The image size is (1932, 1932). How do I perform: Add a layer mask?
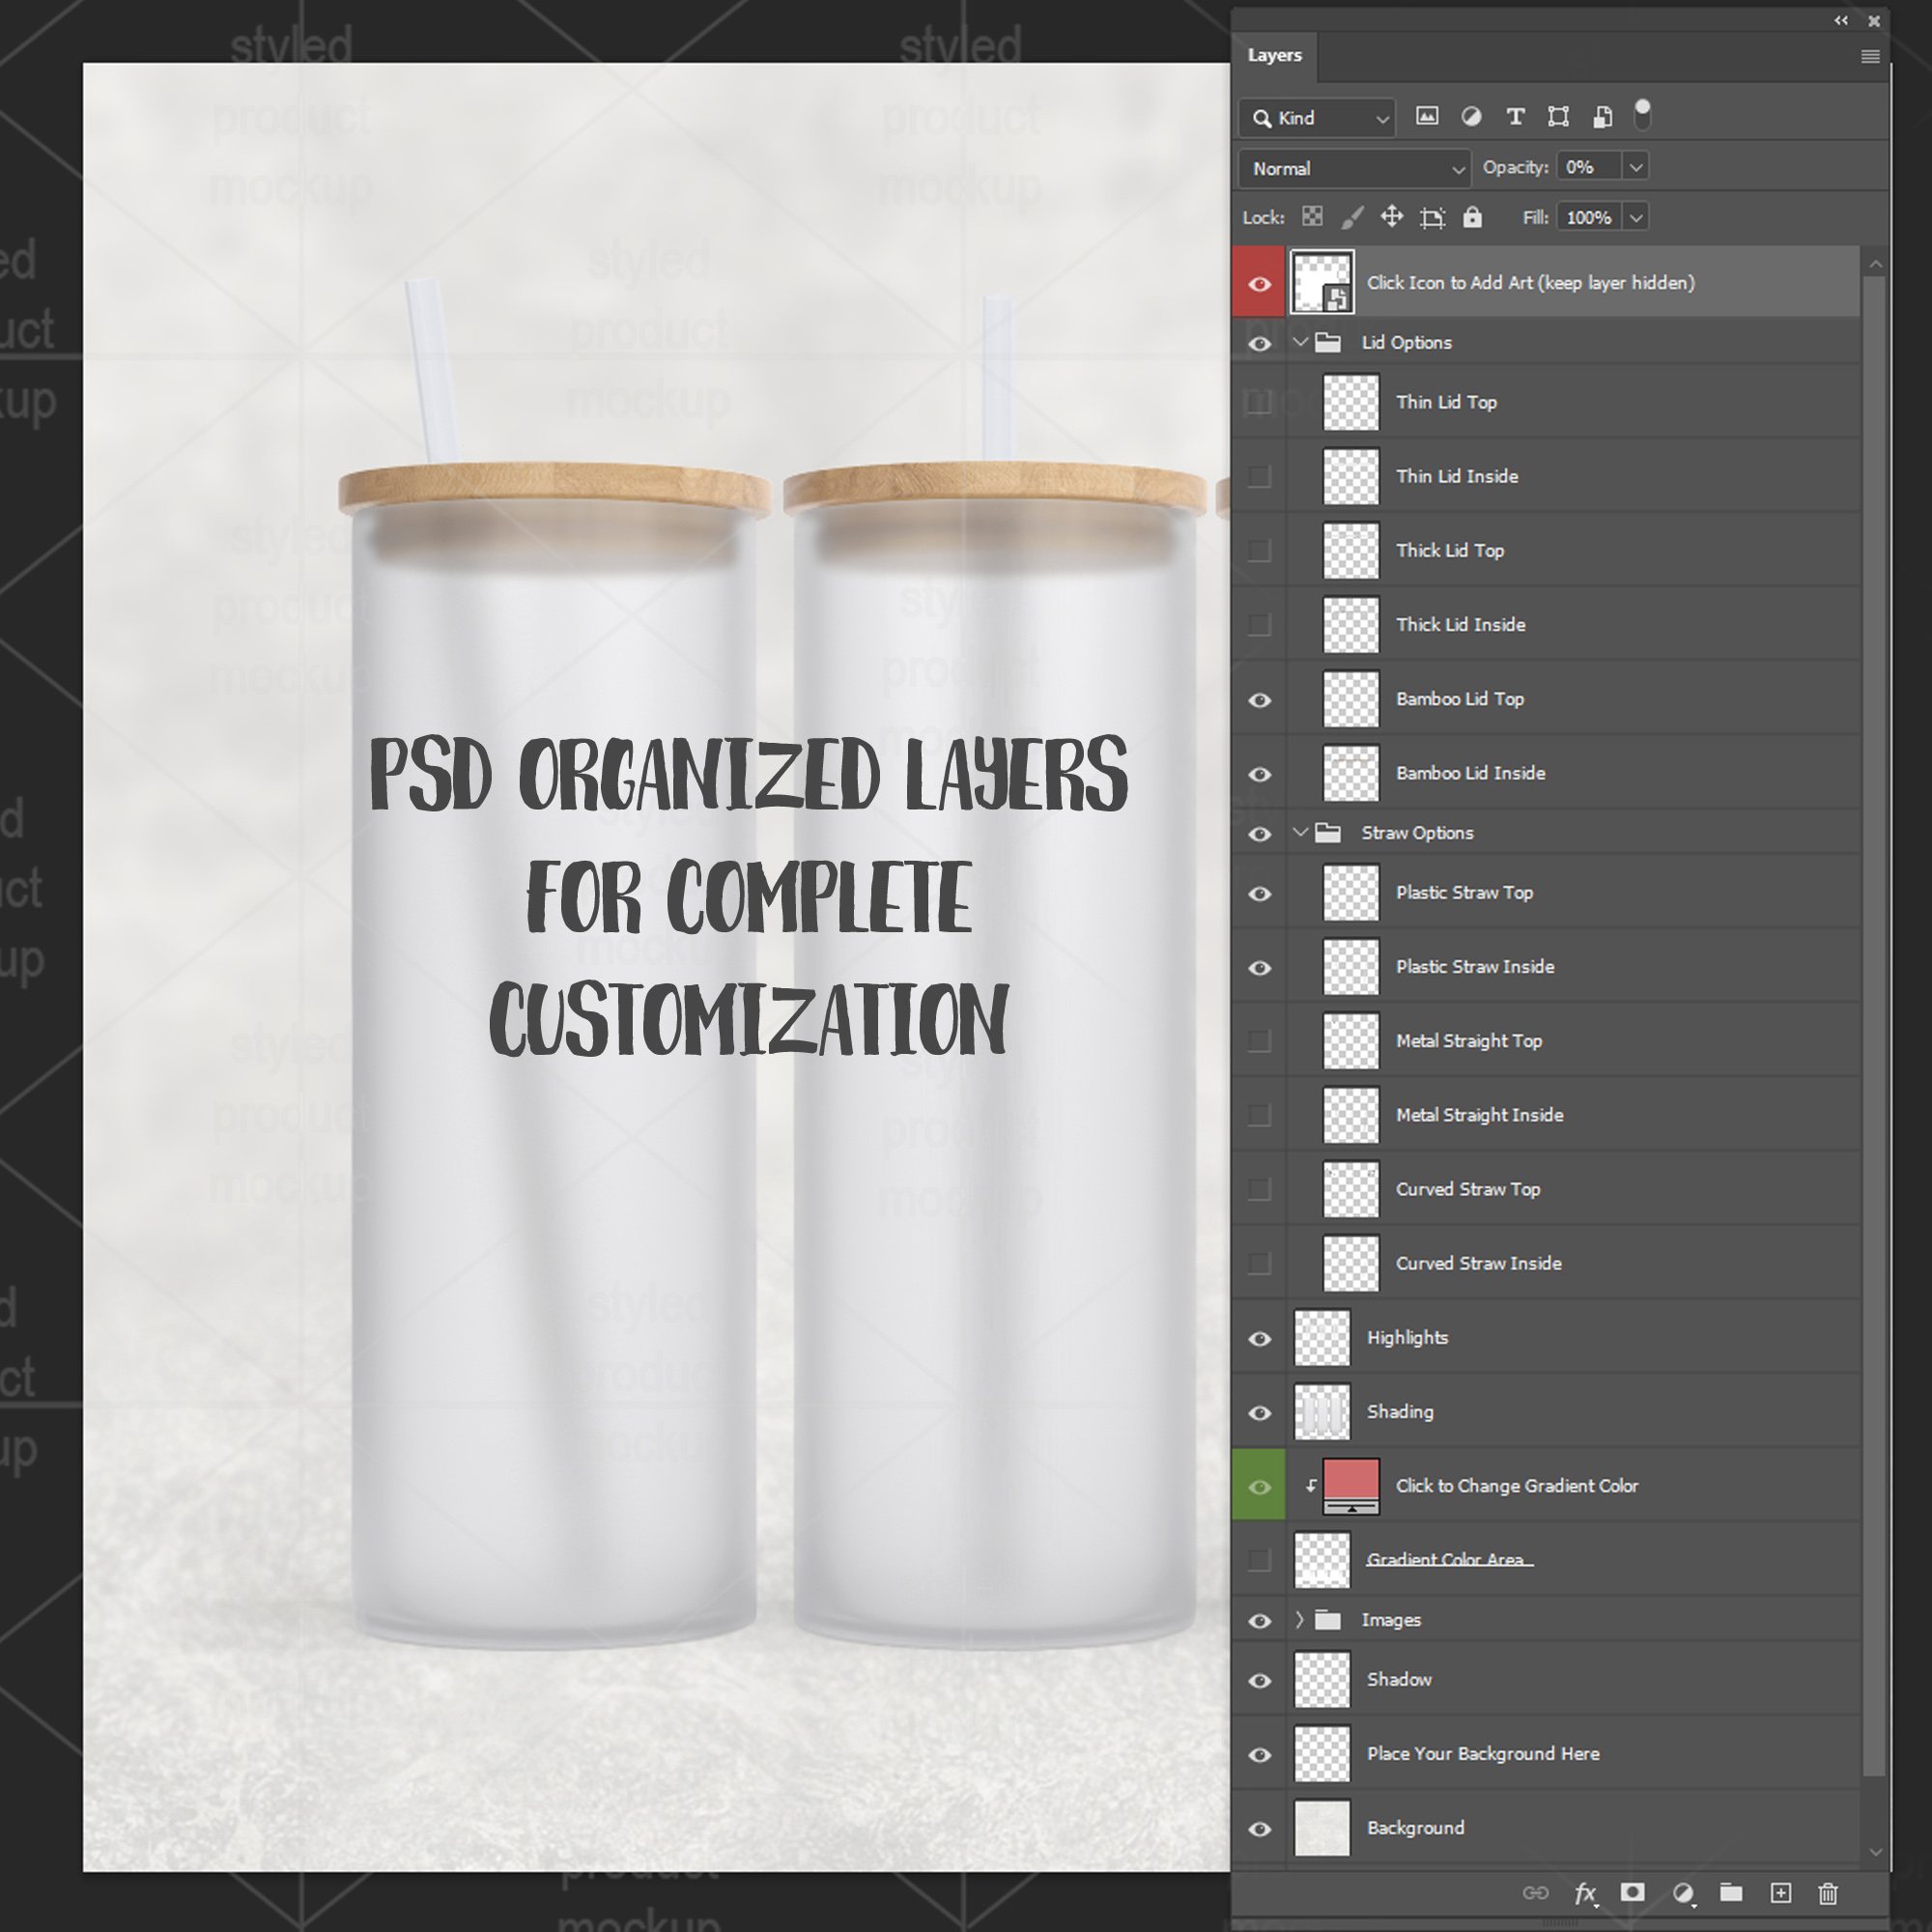click(1632, 1892)
